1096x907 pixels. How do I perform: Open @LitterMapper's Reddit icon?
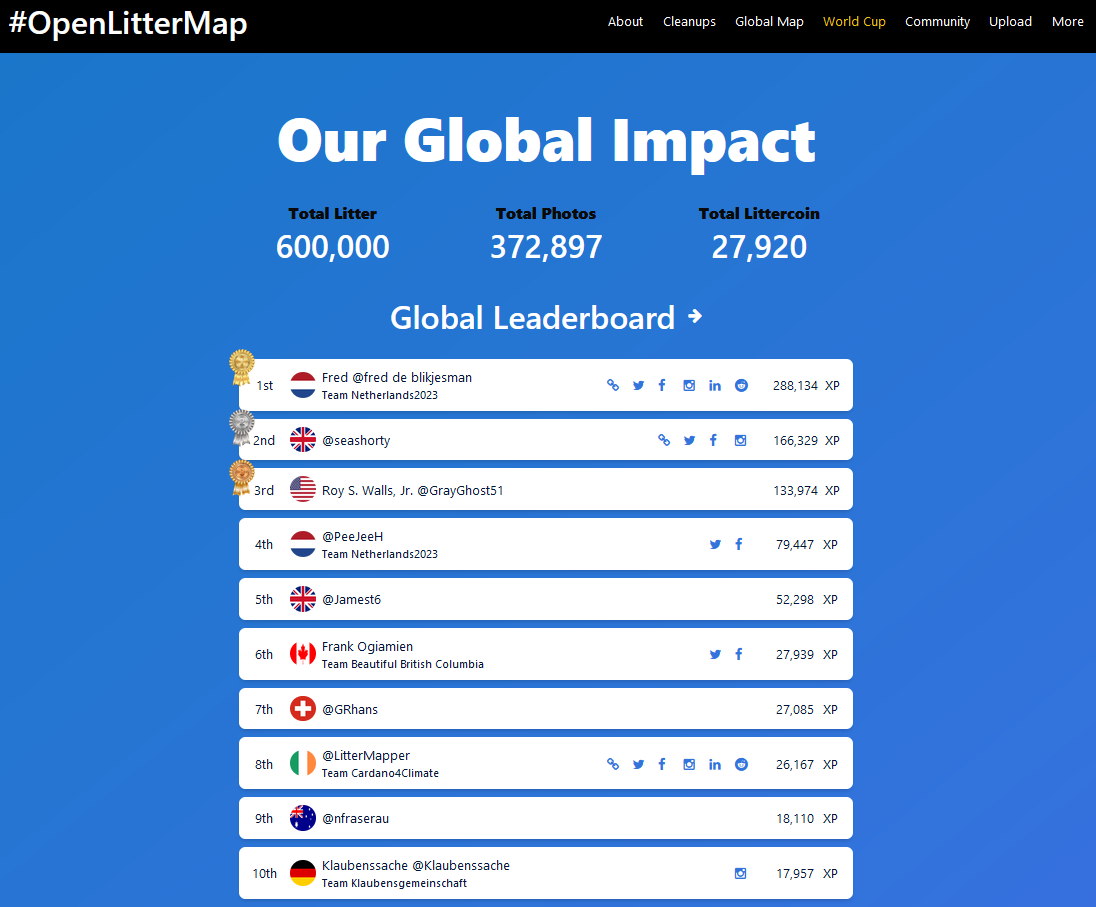coord(742,764)
